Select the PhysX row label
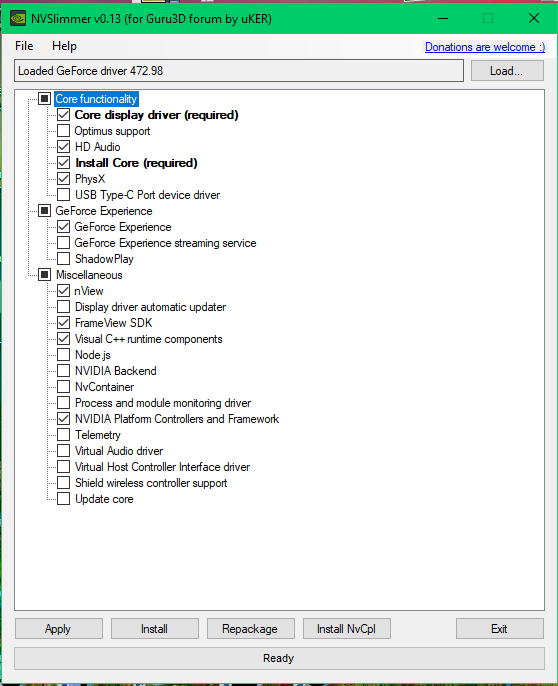The width and height of the screenshot is (558, 686). click(90, 179)
